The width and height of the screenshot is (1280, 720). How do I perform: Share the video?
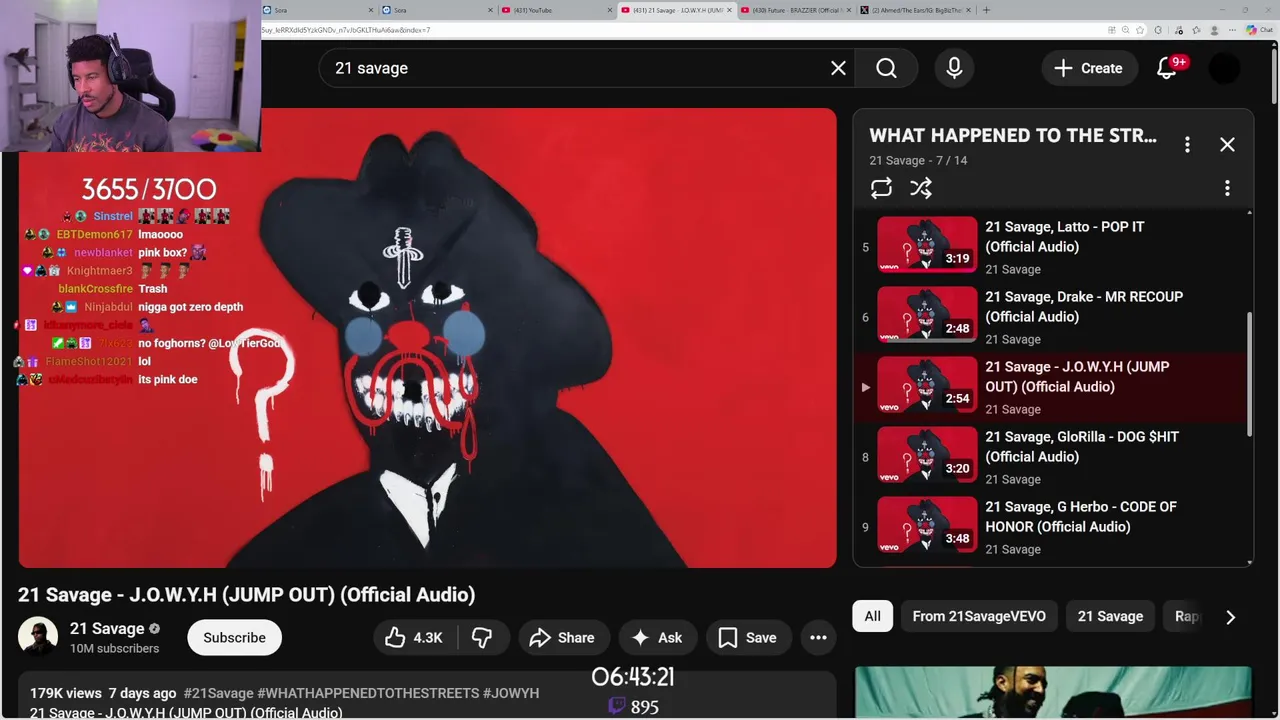[562, 637]
